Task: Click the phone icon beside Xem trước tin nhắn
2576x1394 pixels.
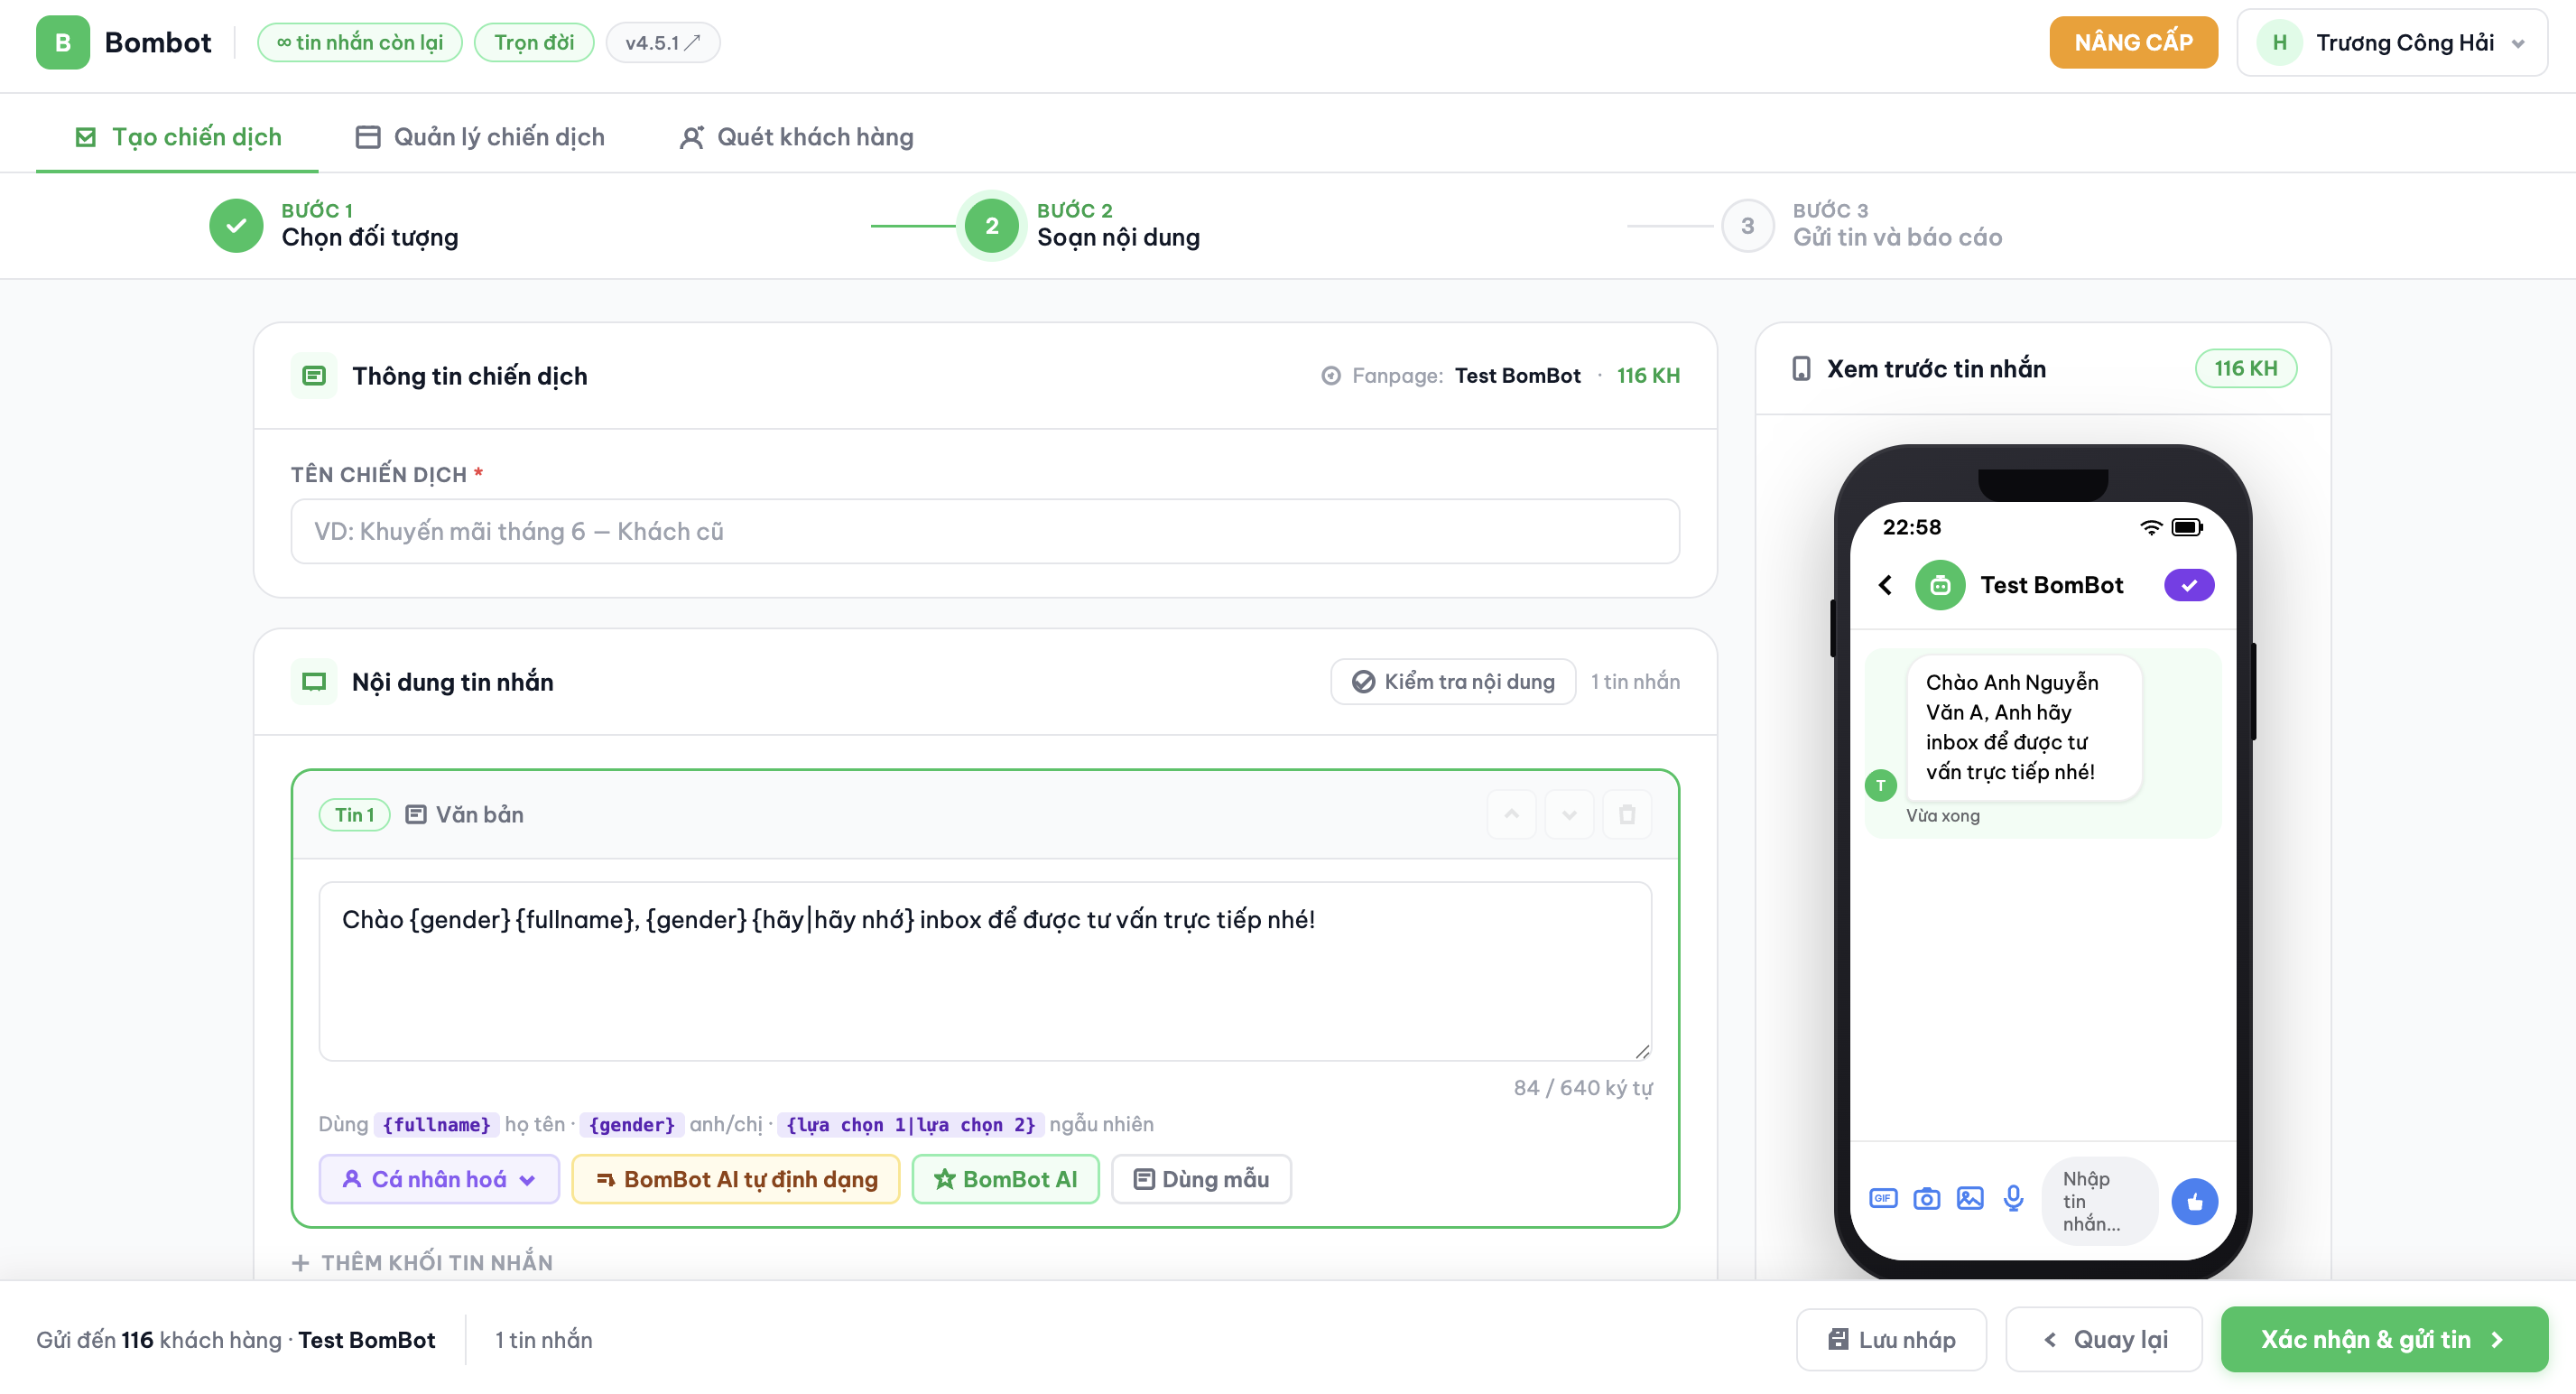Action: (1800, 368)
